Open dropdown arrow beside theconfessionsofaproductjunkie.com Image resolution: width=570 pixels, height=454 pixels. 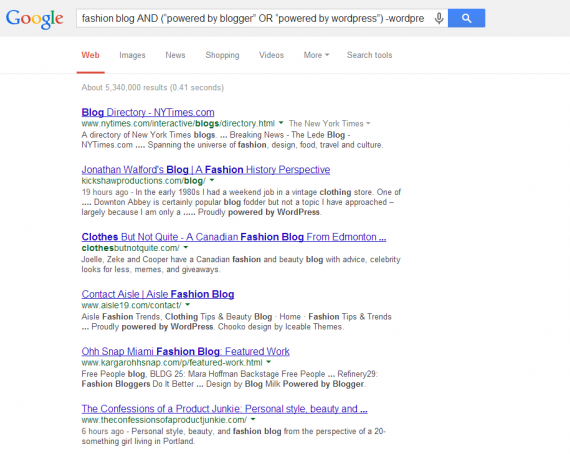[x=253, y=419]
